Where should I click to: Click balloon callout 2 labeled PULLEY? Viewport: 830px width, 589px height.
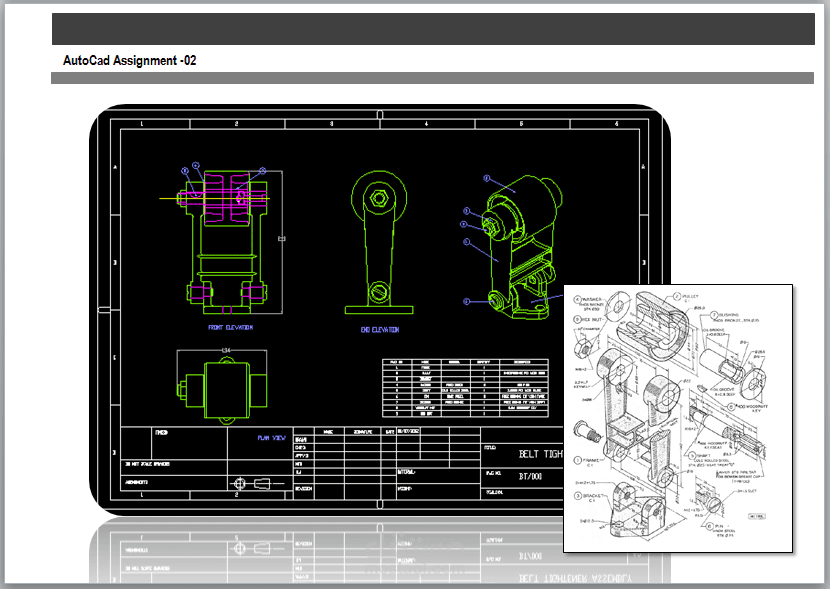click(677, 295)
